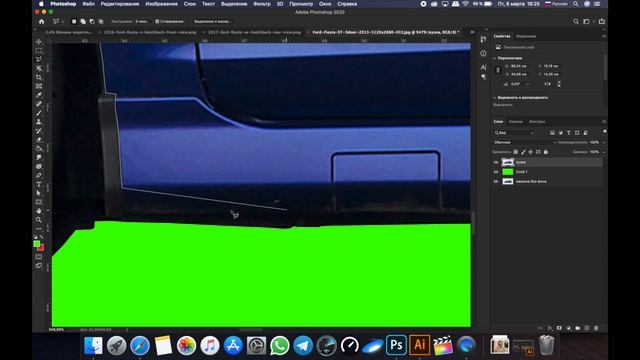Collapse the Перспектива transform section
640x360 pixels.
(495, 58)
